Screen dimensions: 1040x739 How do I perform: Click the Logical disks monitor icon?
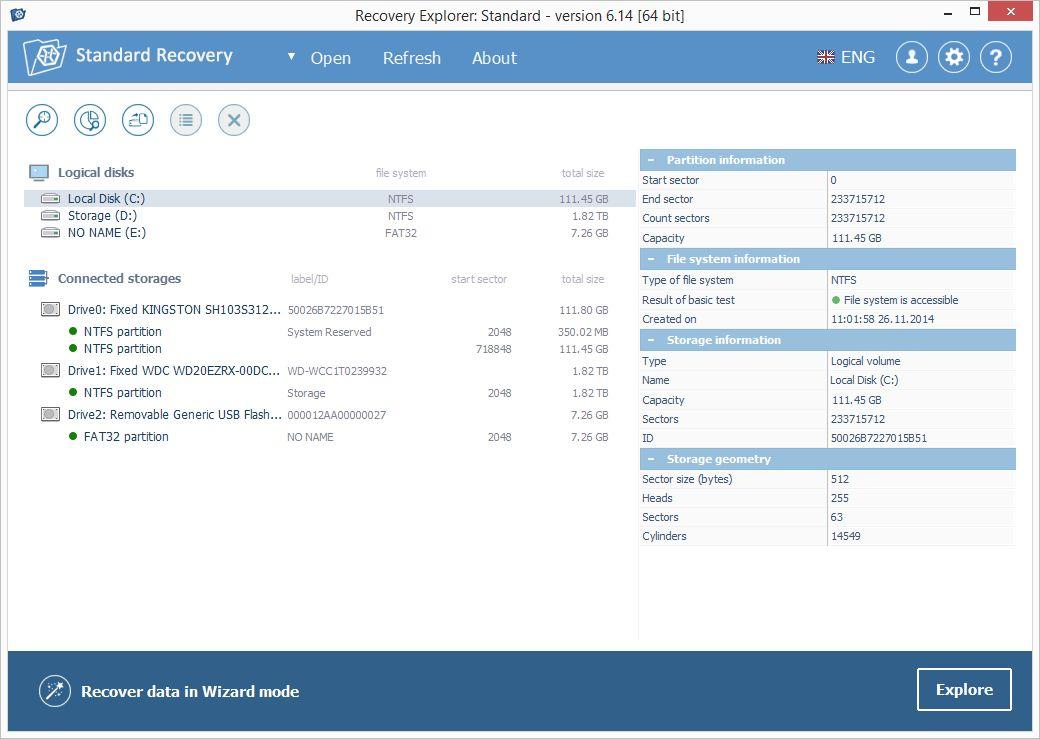click(38, 172)
